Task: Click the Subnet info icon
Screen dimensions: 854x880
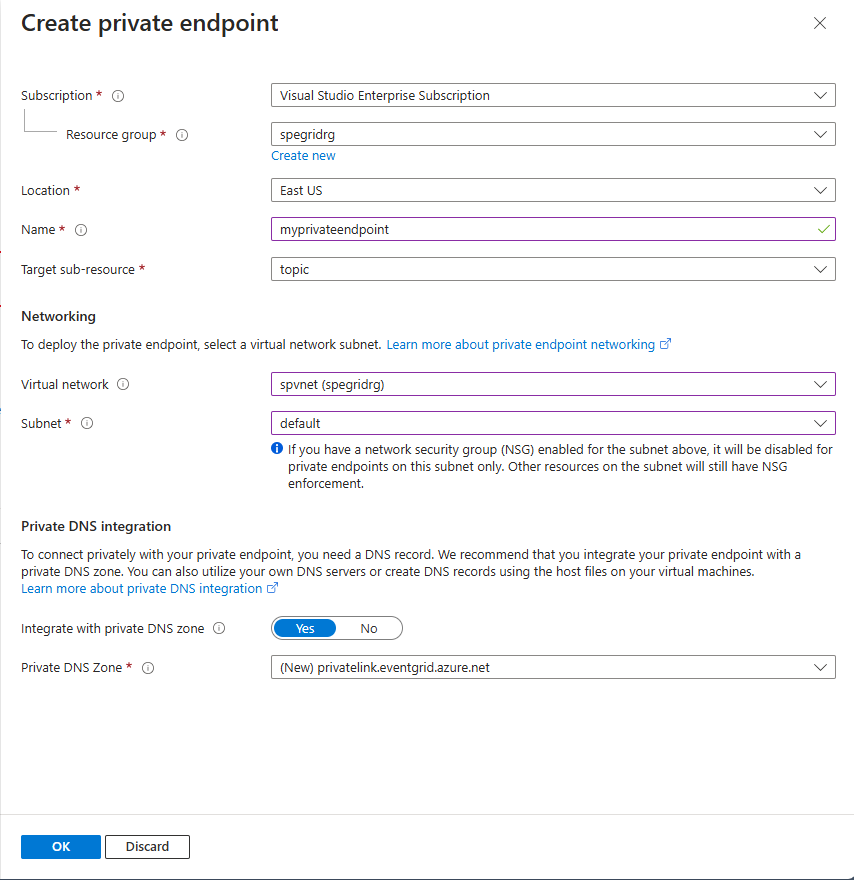Action: pos(87,423)
